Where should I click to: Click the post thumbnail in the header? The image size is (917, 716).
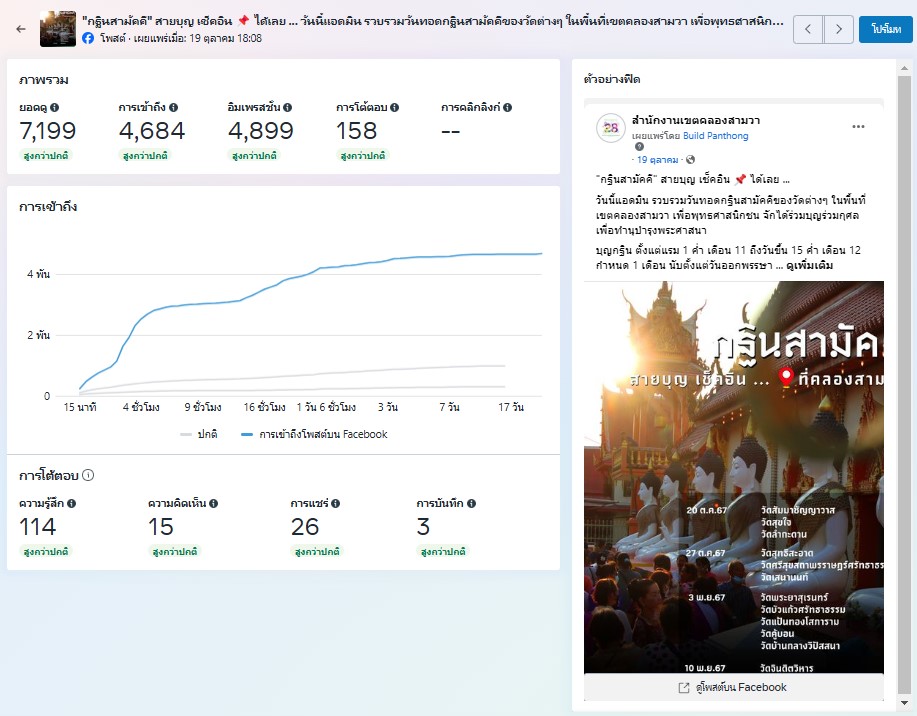tap(57, 29)
